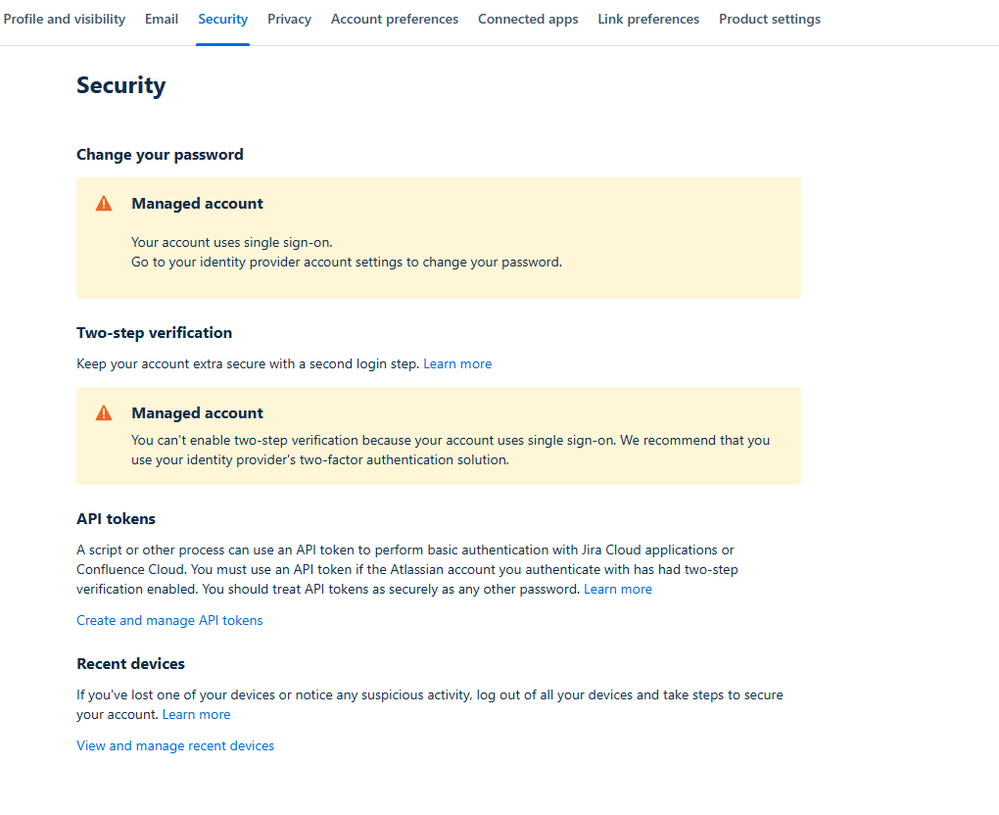Open the Account preferences tab
The image size is (999, 815).
(395, 19)
